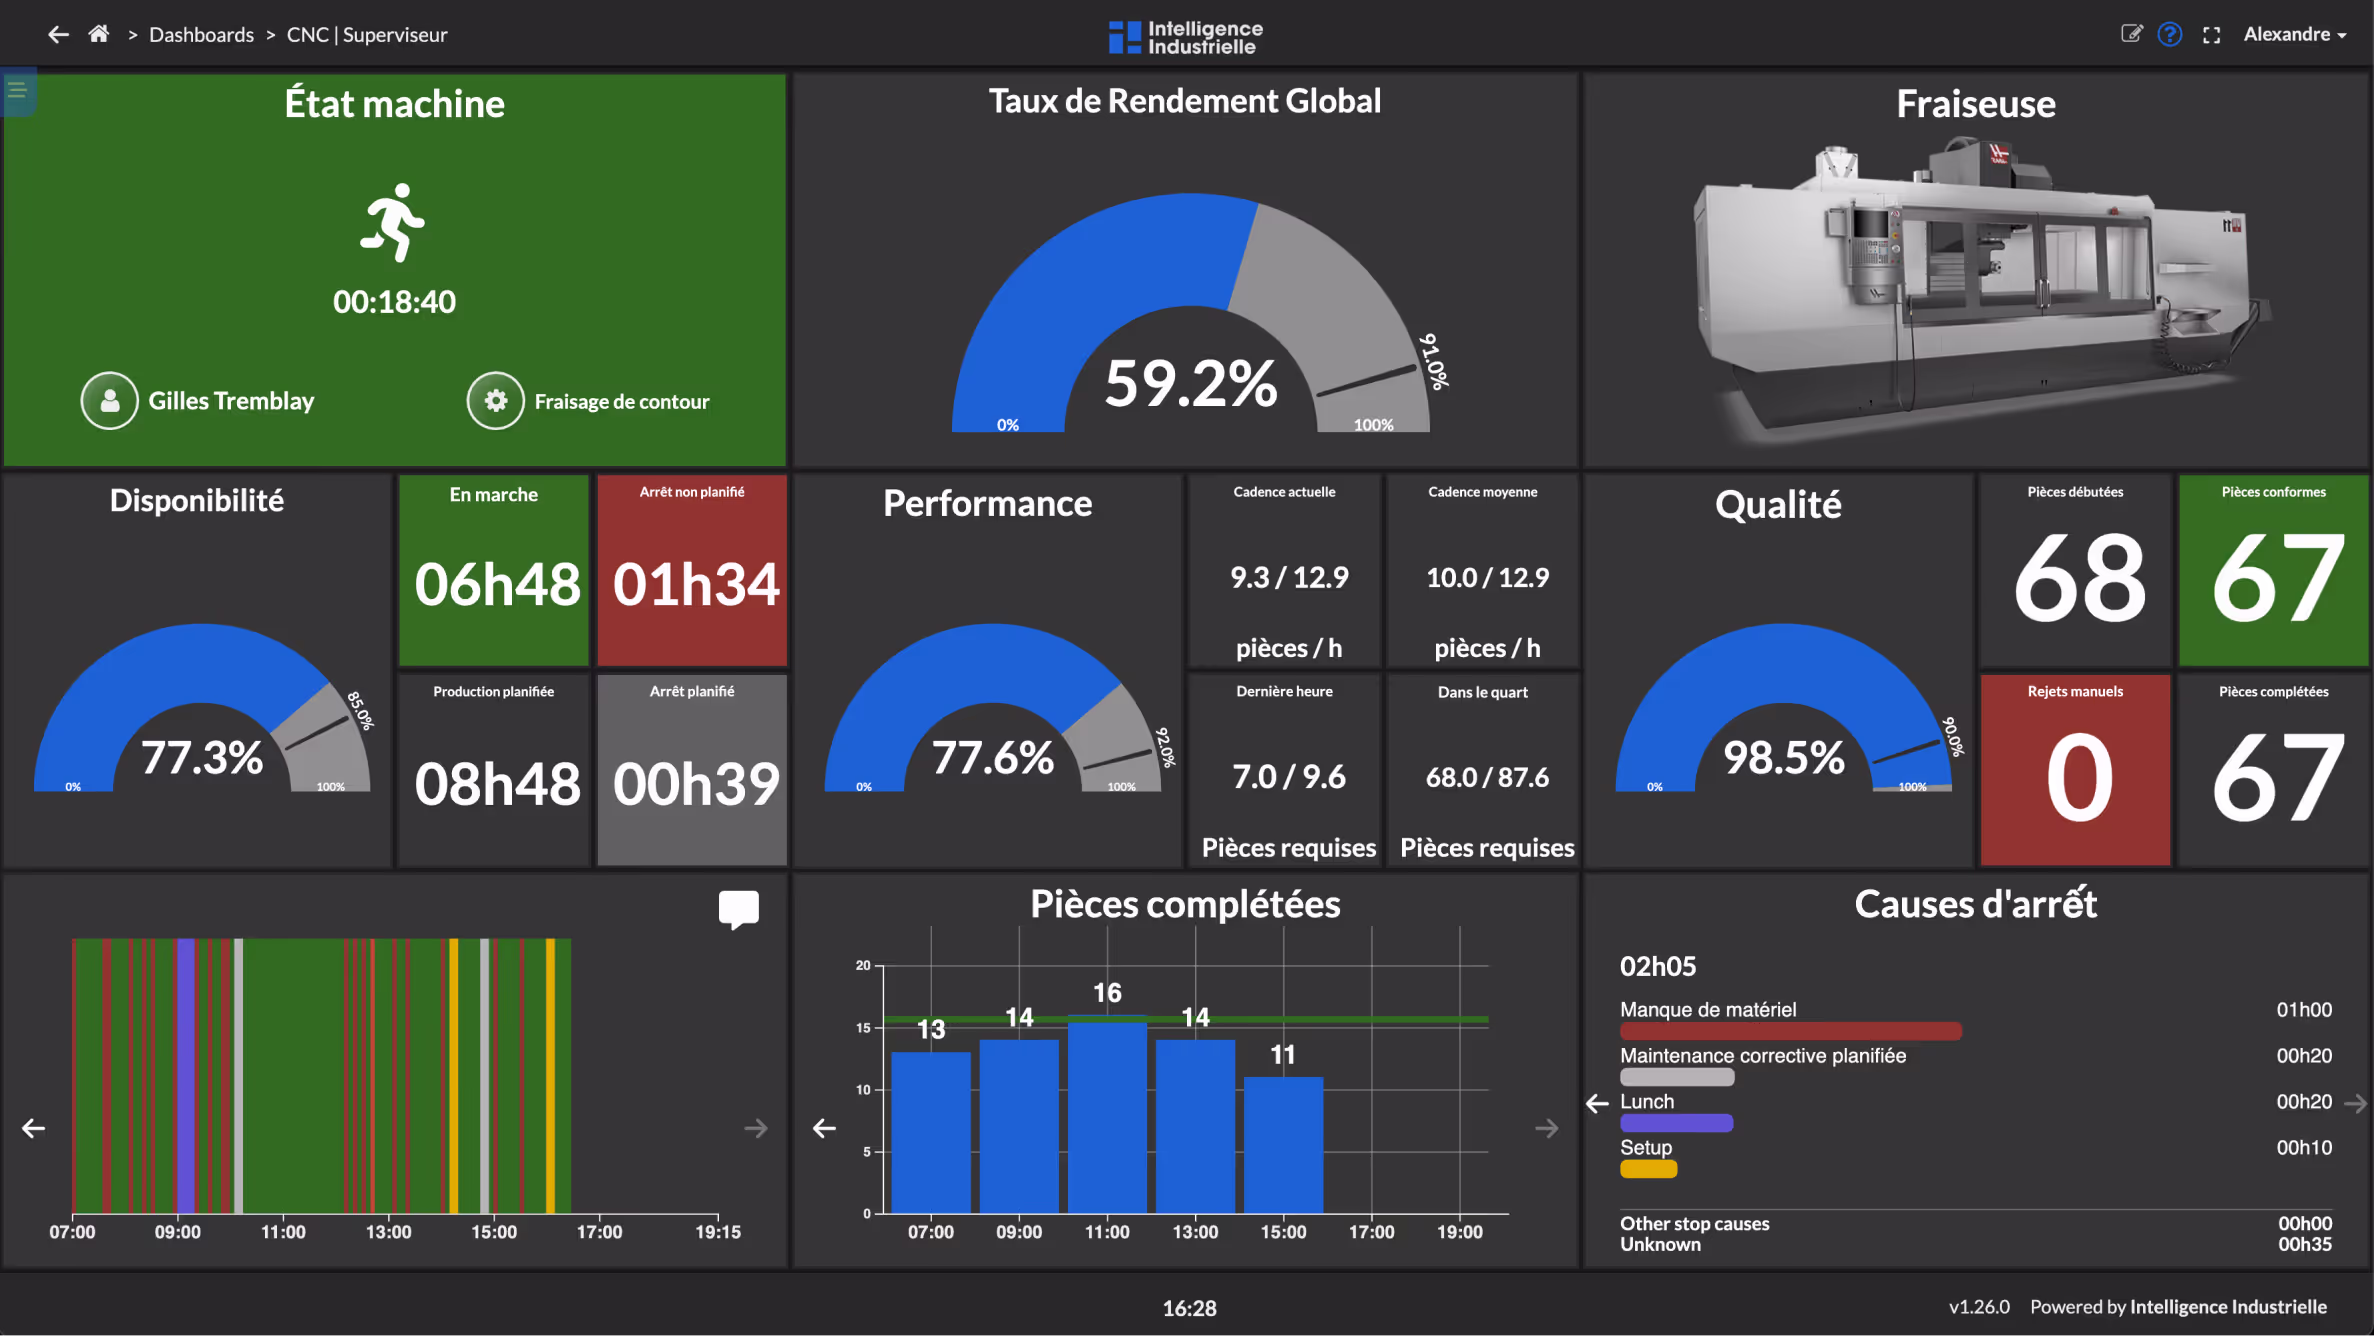Open the hamburger sidebar menu
Image resolution: width=2374 pixels, height=1336 pixels.
17,91
